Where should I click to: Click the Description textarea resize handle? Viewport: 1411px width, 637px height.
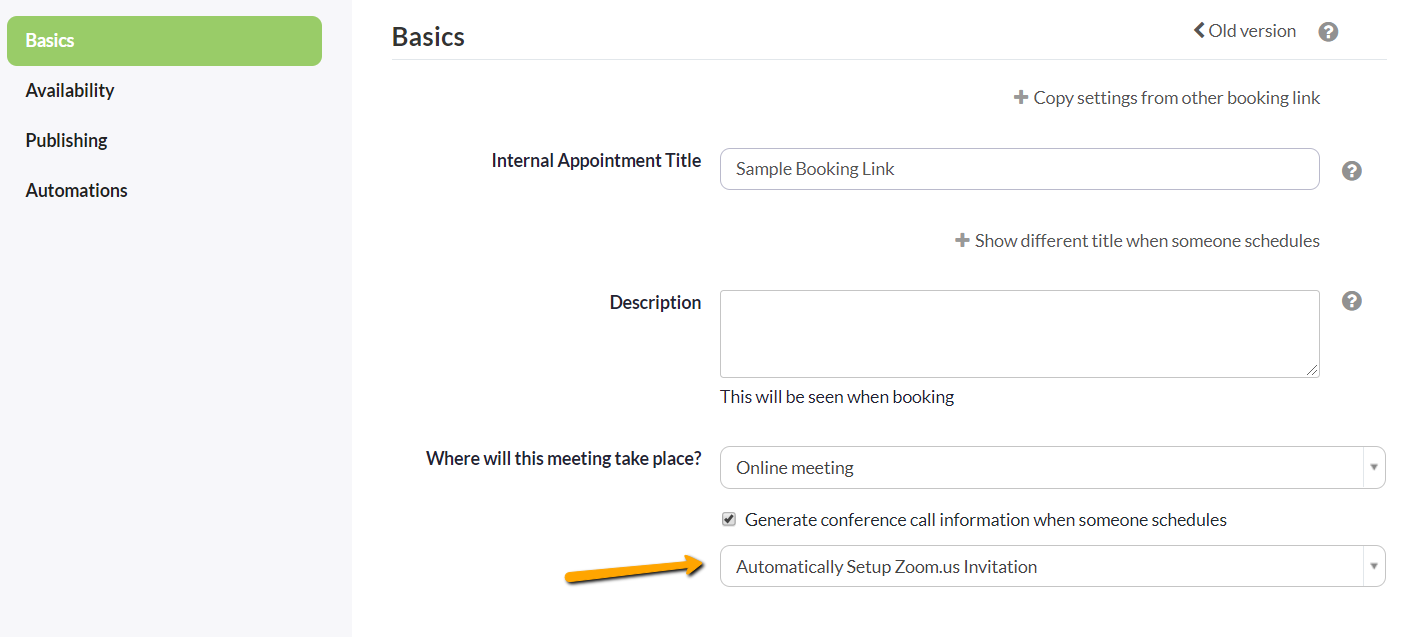click(x=1312, y=370)
